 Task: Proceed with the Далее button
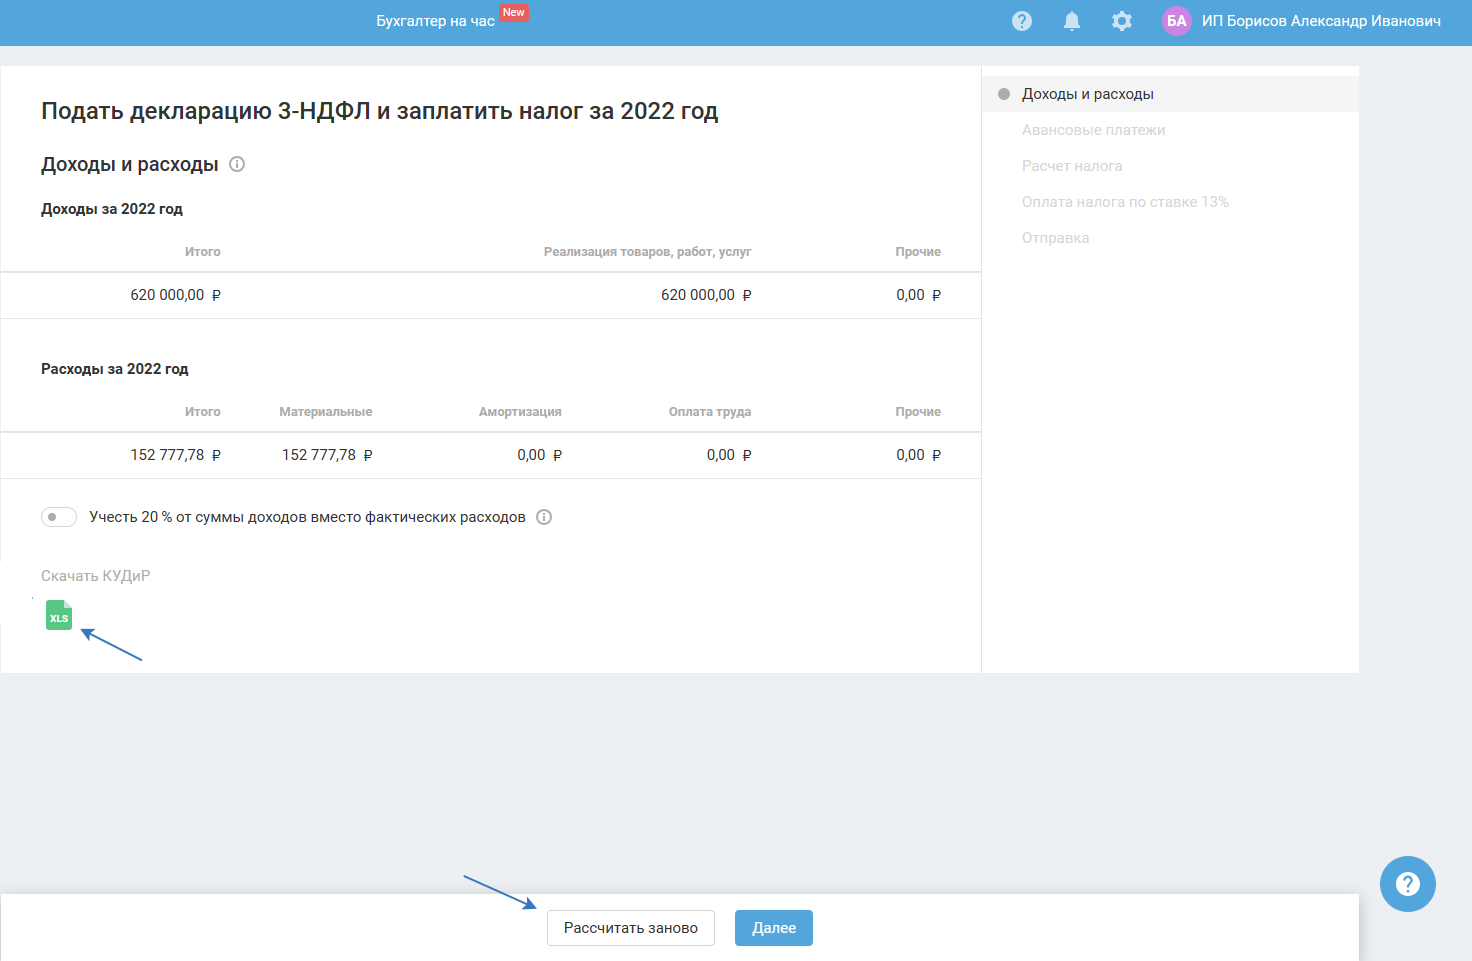coord(774,928)
